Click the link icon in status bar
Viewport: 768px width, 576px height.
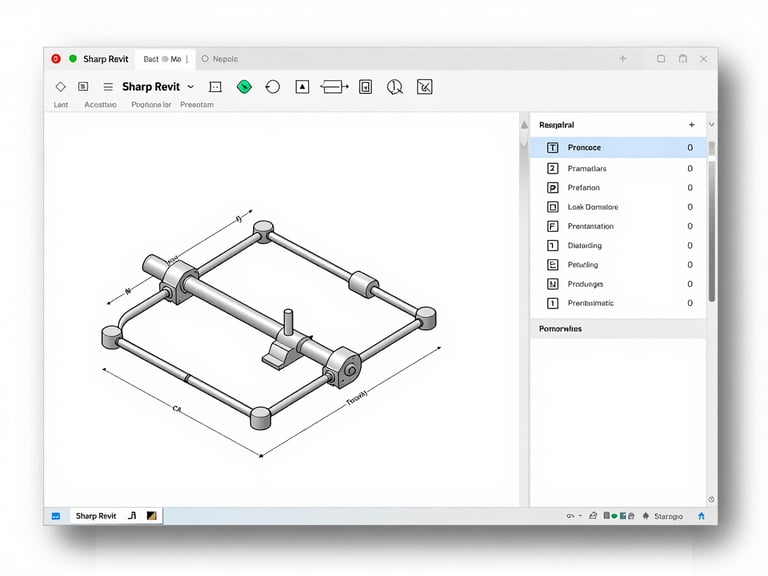coord(570,516)
